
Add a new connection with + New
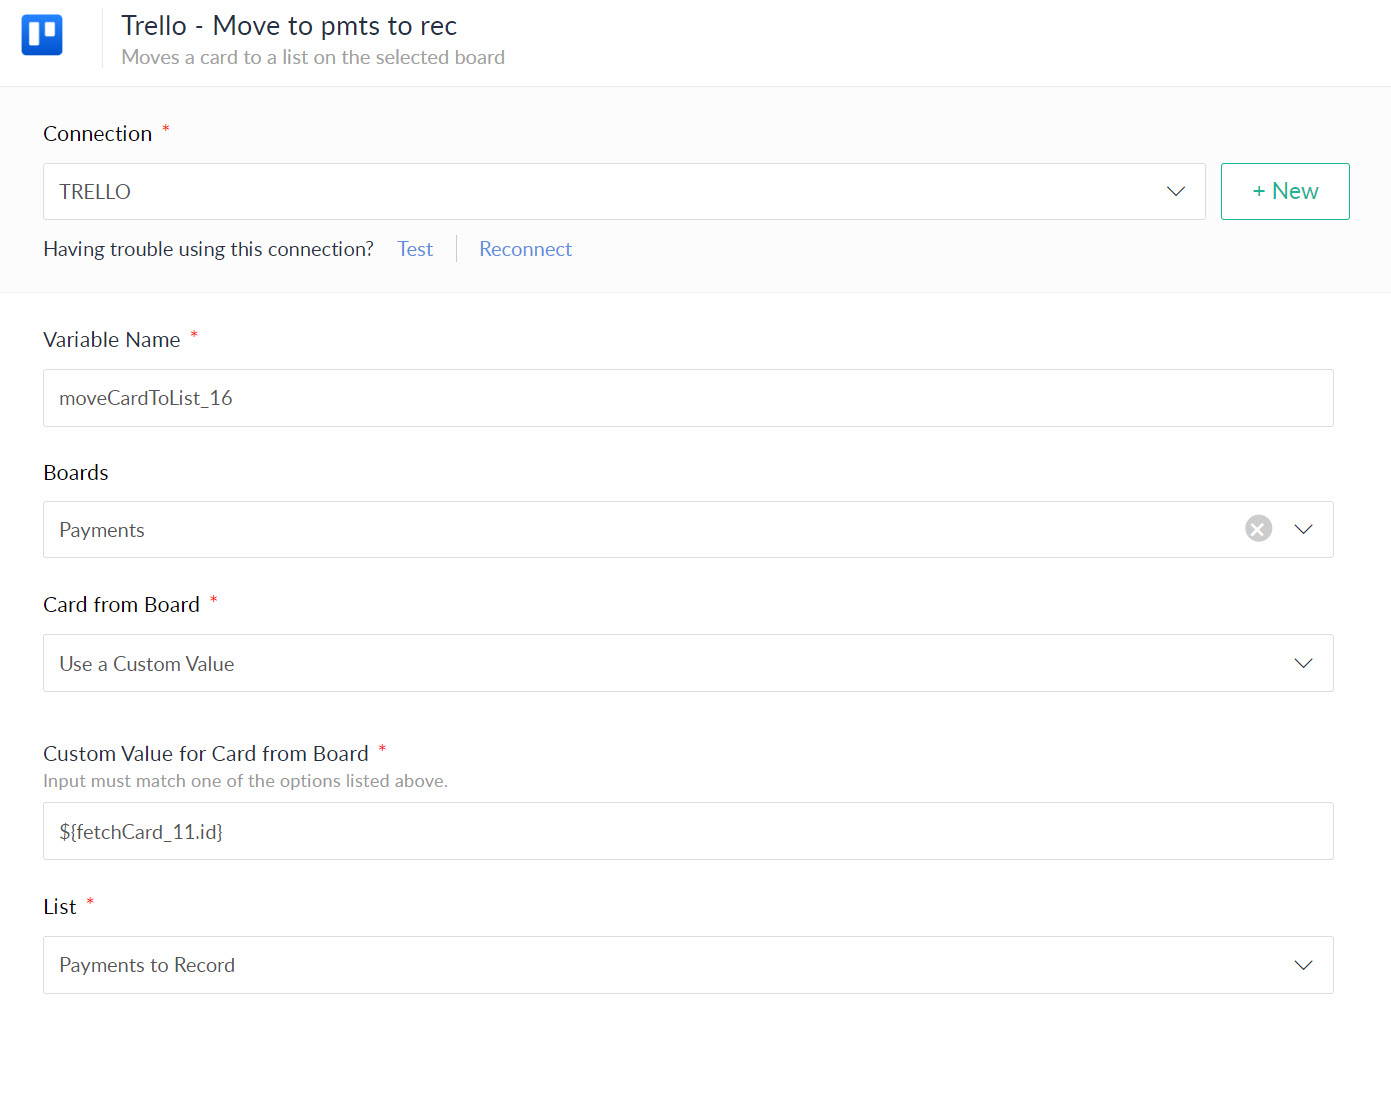(1285, 191)
